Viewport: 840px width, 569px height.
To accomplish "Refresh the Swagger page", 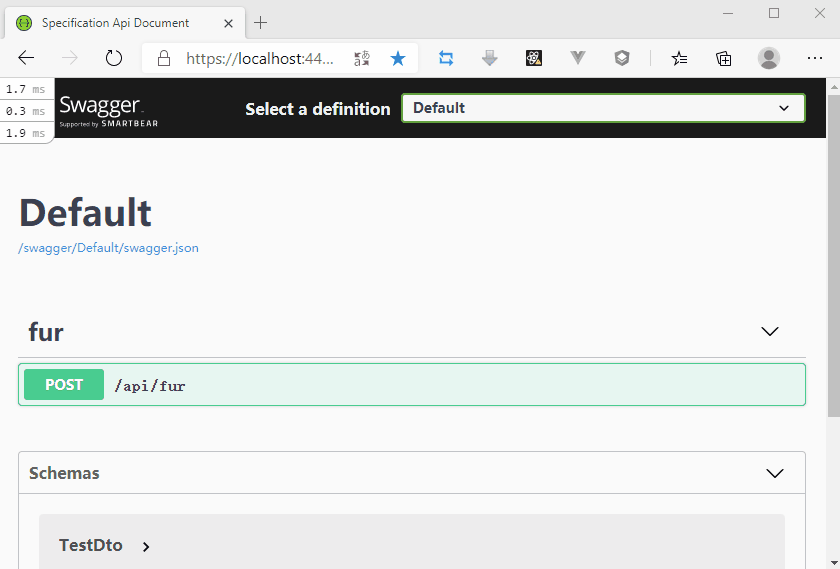I will [114, 58].
